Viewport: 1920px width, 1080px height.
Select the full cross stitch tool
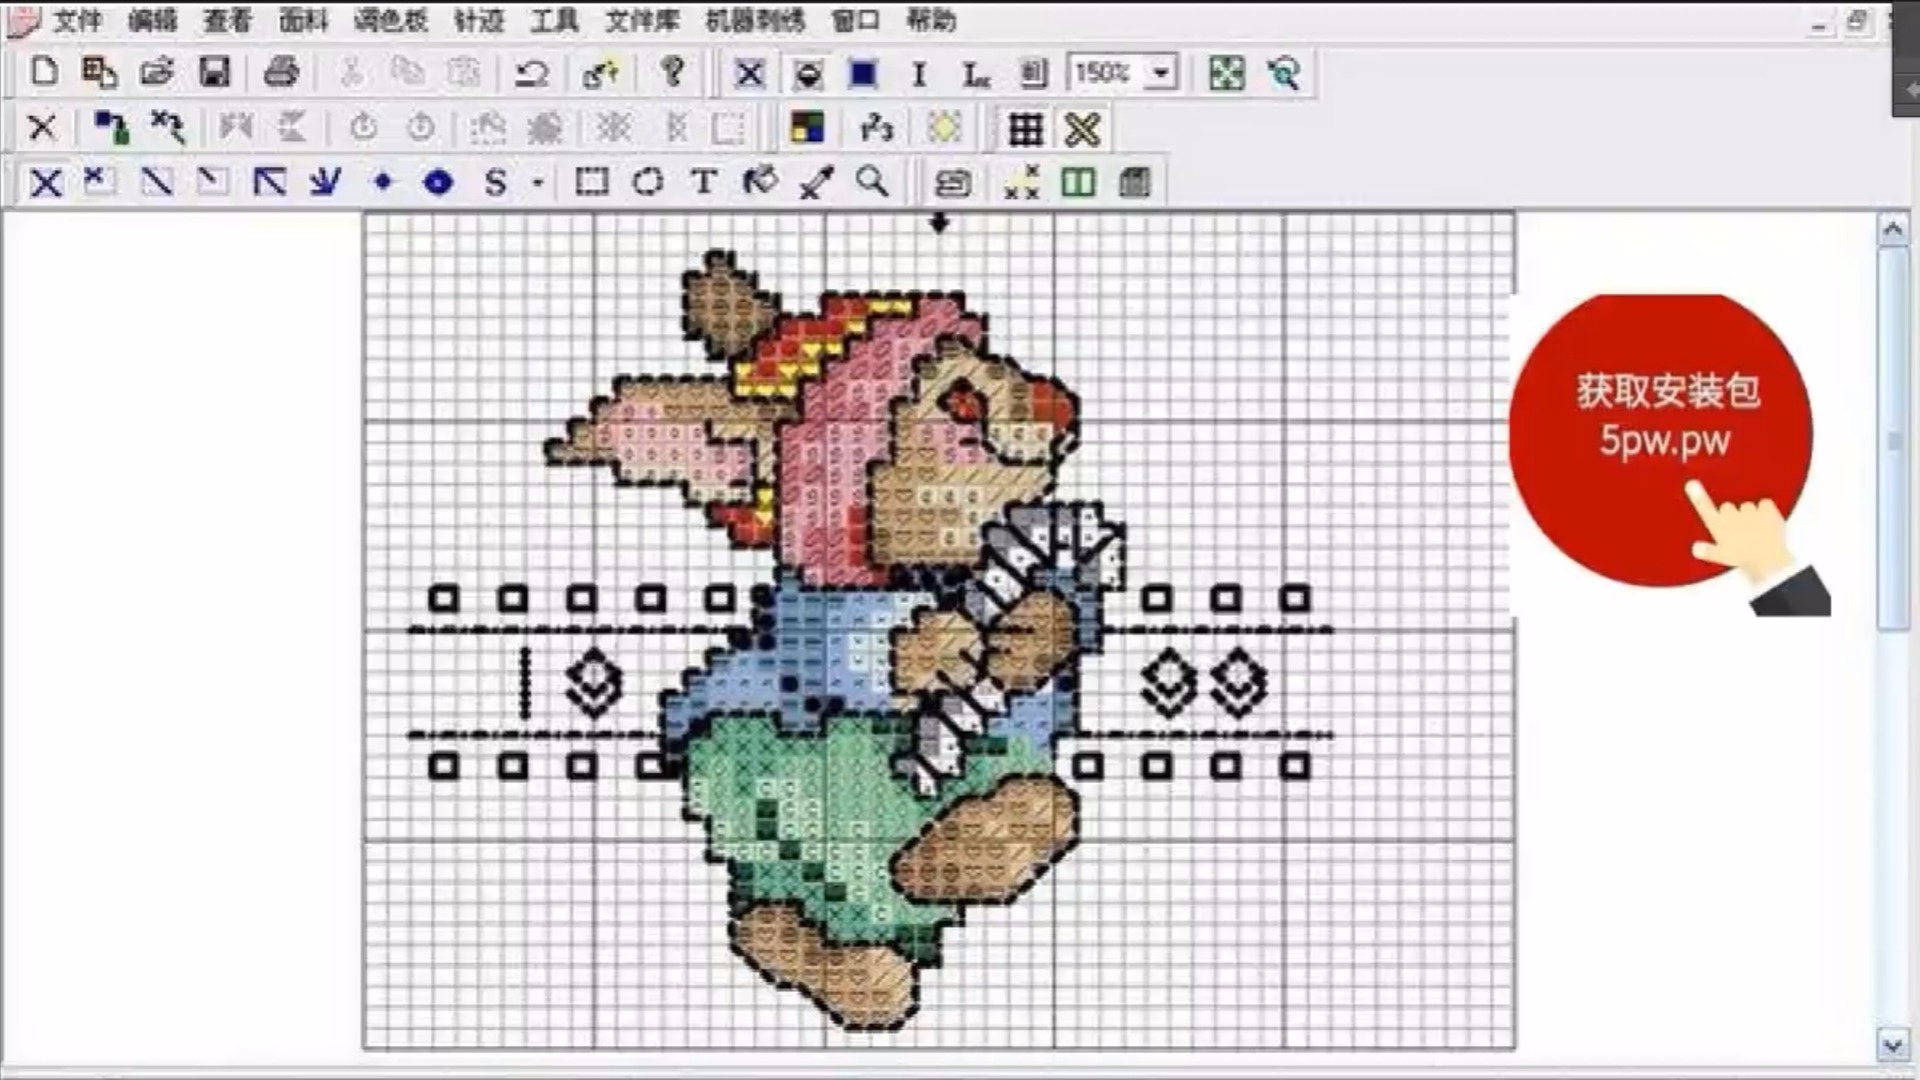tap(46, 183)
